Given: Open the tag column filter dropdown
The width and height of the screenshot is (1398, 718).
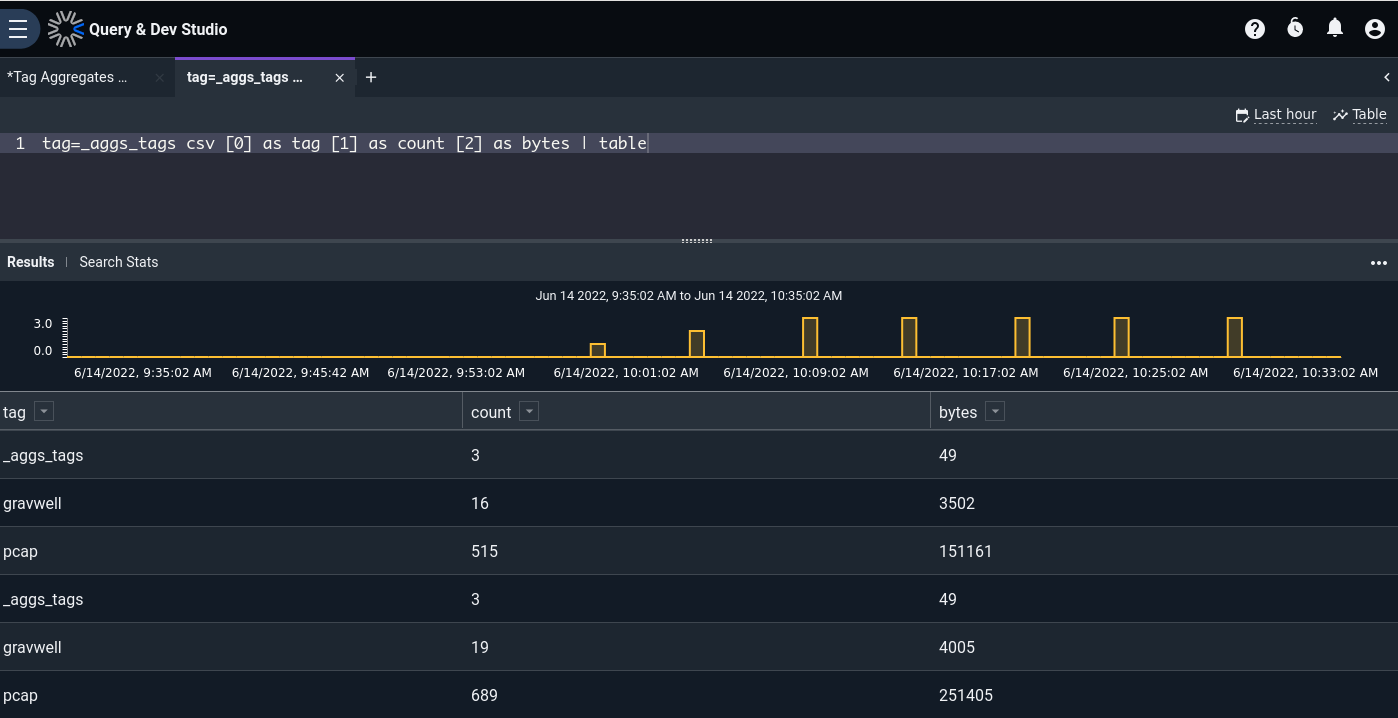Looking at the screenshot, I should pos(44,412).
